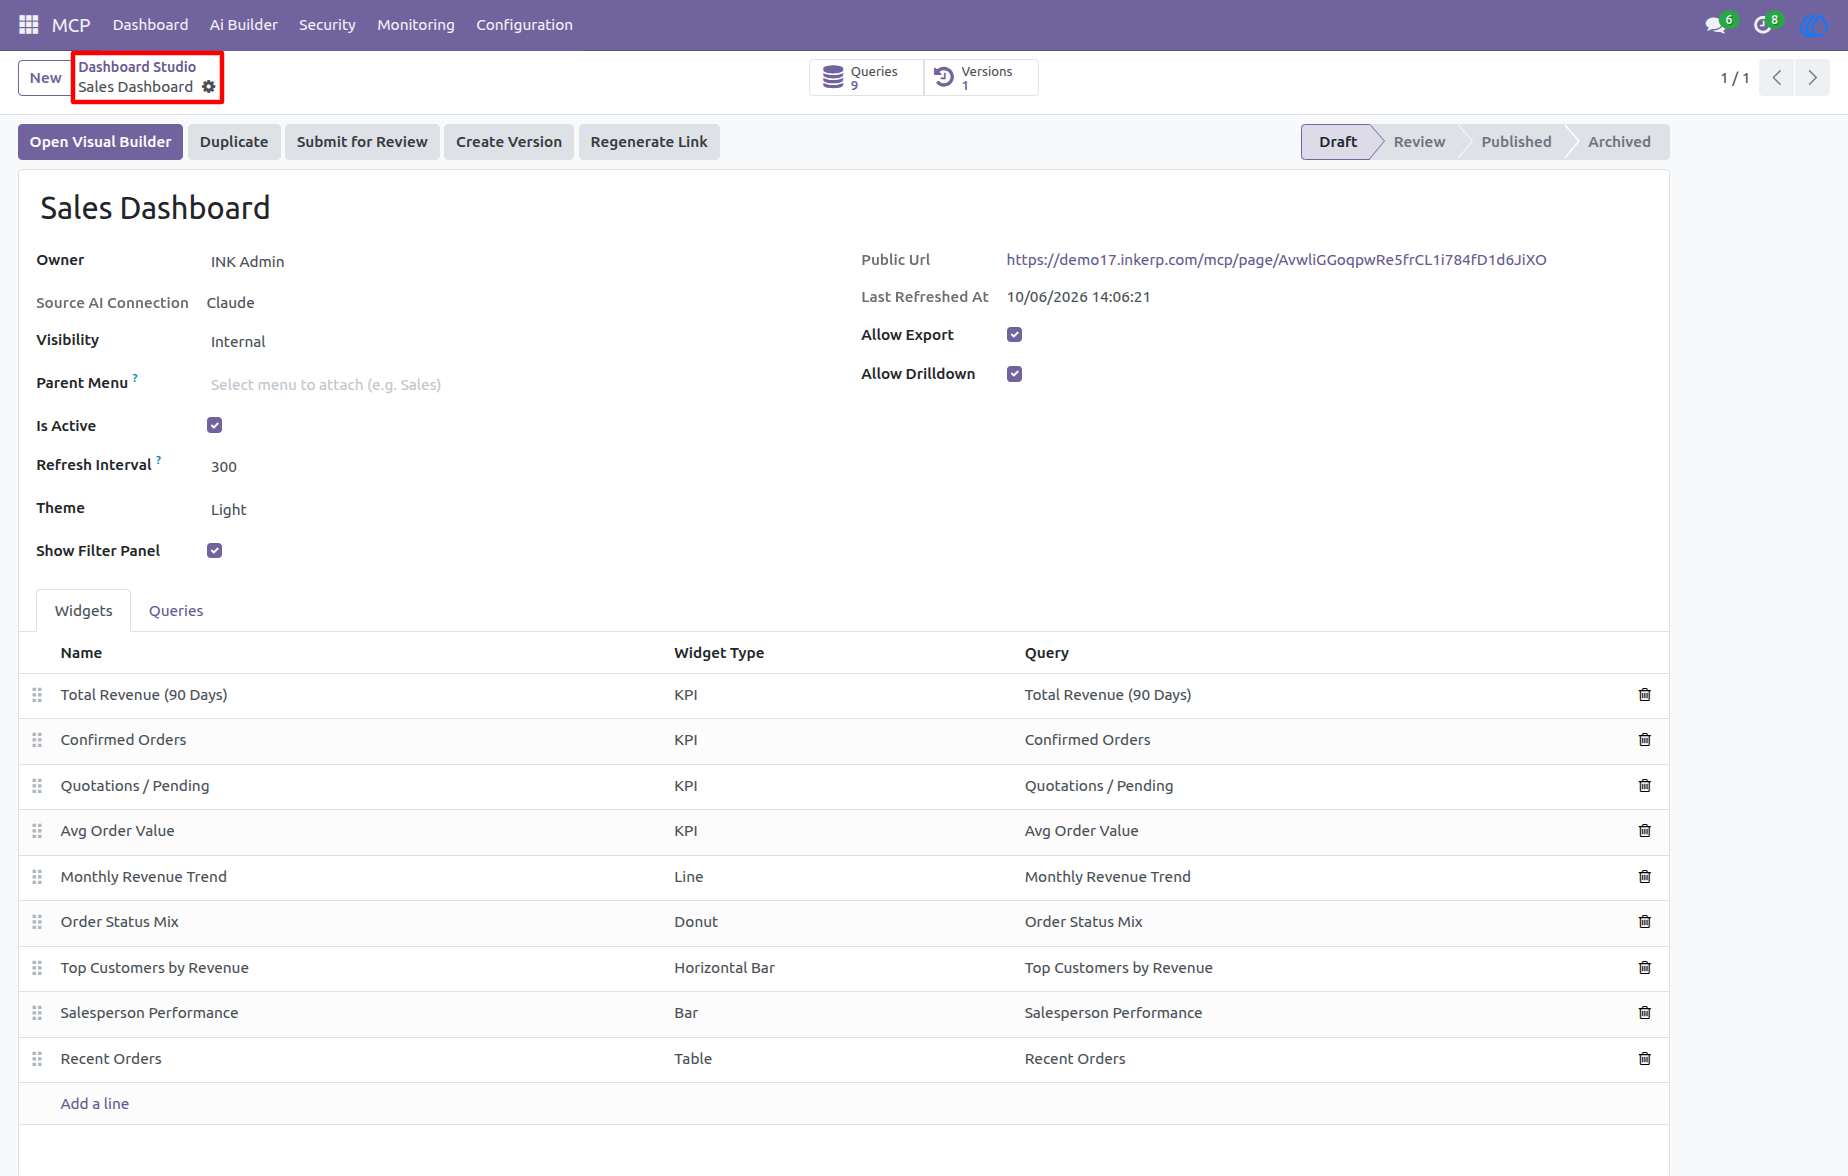
Task: Click the user avatar icon
Action: (1813, 24)
